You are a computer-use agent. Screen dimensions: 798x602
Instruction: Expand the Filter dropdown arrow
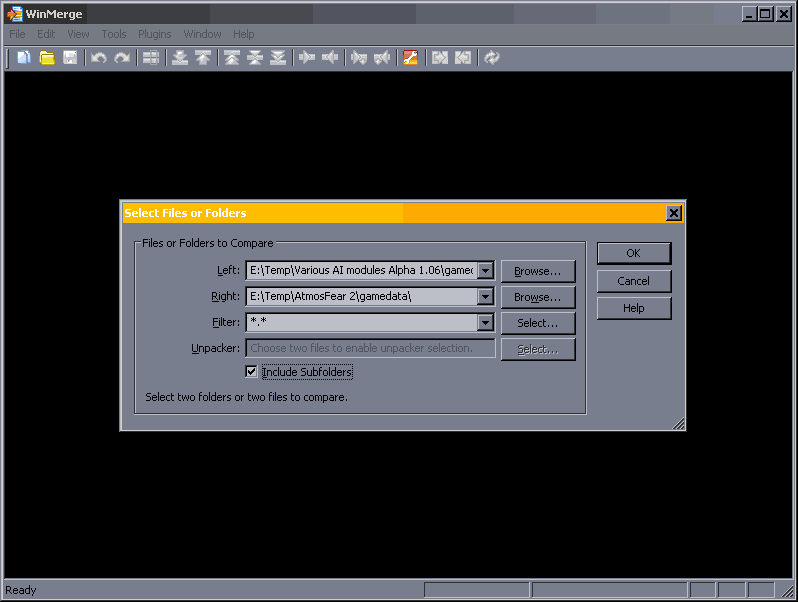[x=486, y=322]
